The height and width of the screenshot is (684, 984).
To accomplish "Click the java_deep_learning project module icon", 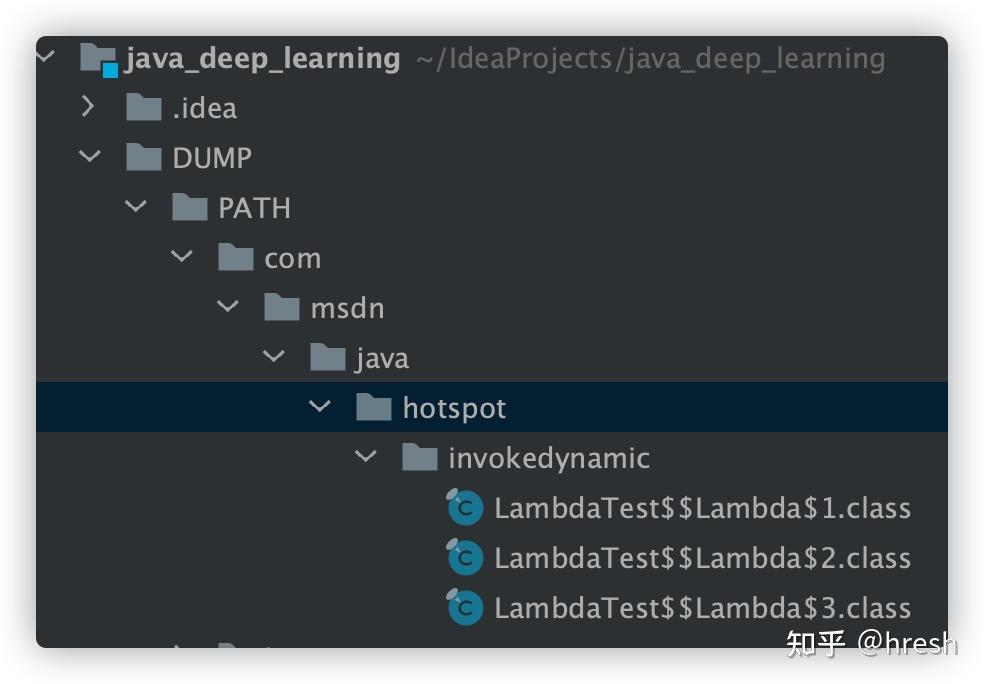I will coord(99,58).
